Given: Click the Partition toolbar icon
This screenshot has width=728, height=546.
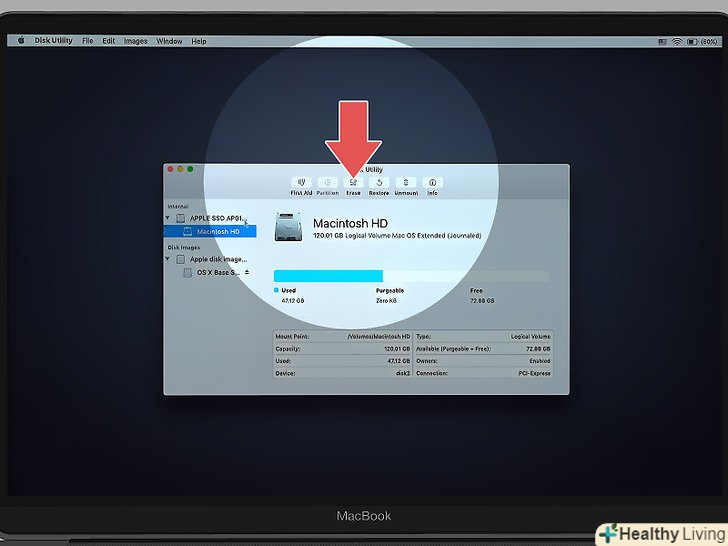Looking at the screenshot, I should tap(327, 182).
